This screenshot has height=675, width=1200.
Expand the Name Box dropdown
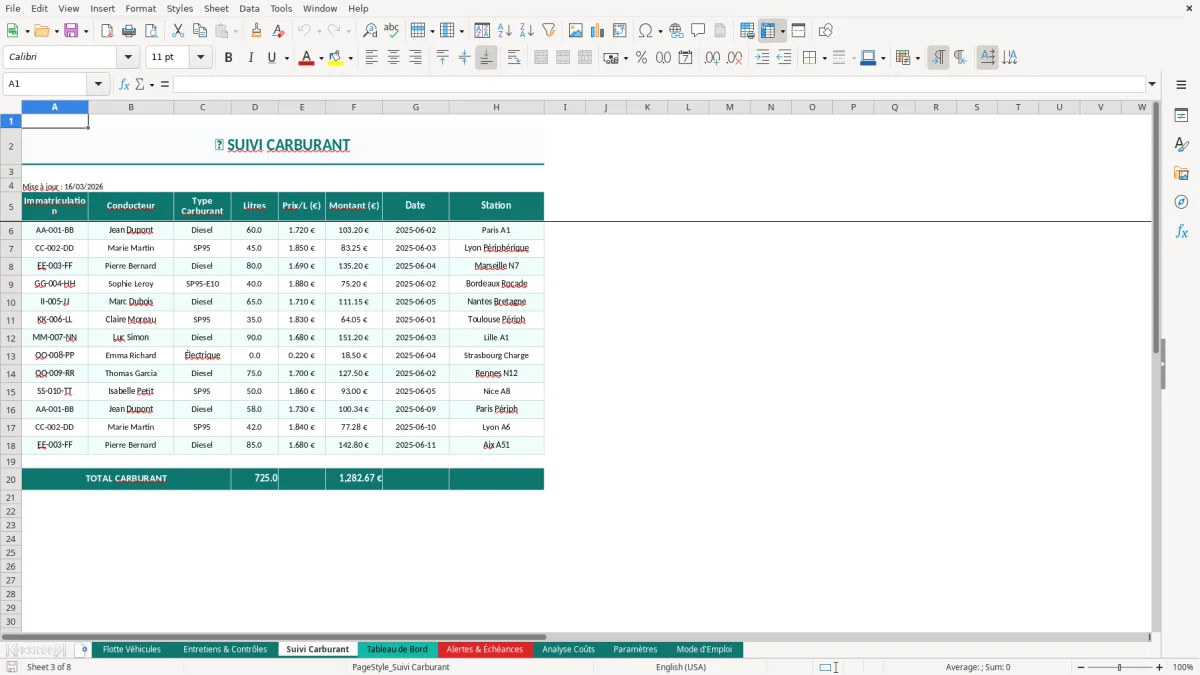tap(99, 84)
